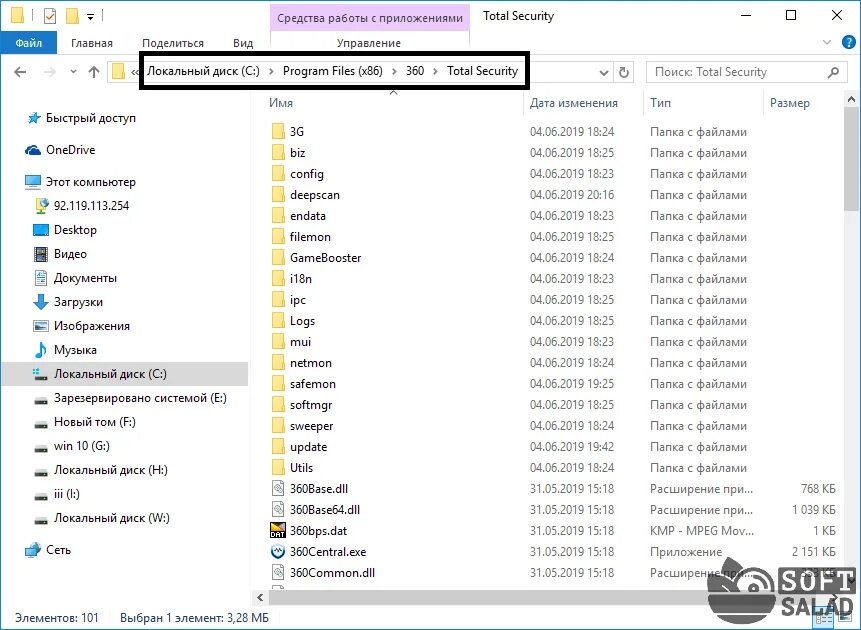This screenshot has height=630, width=861.
Task: Select the safemon folder
Action: (x=312, y=384)
